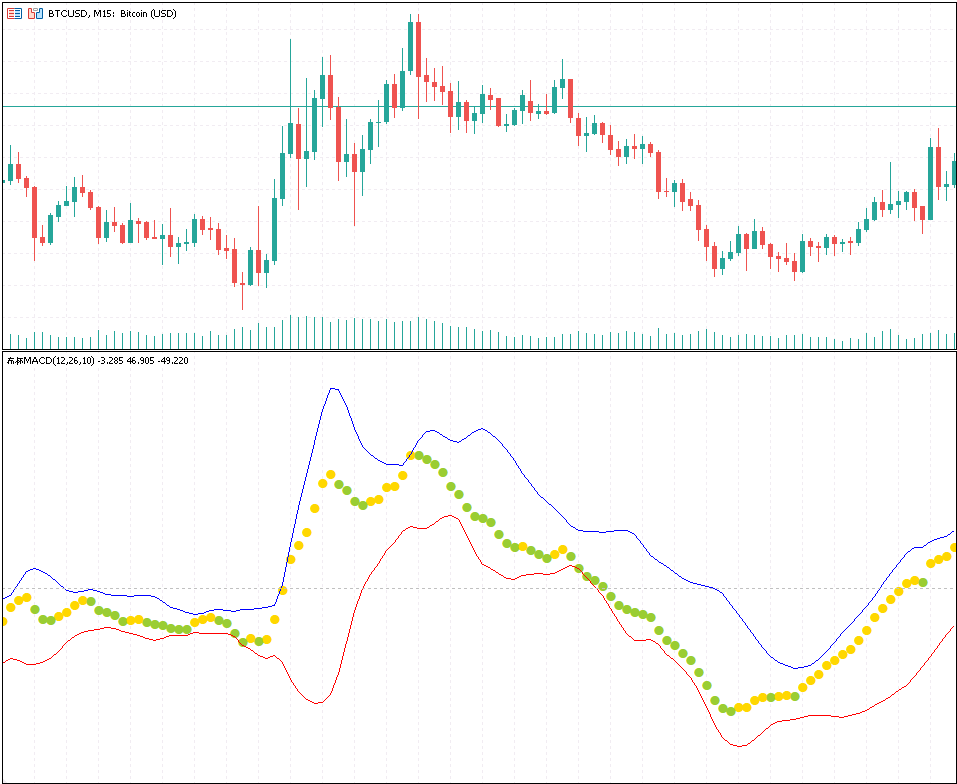
Task: Click the rightmost green candle on chart
Action: point(955,173)
